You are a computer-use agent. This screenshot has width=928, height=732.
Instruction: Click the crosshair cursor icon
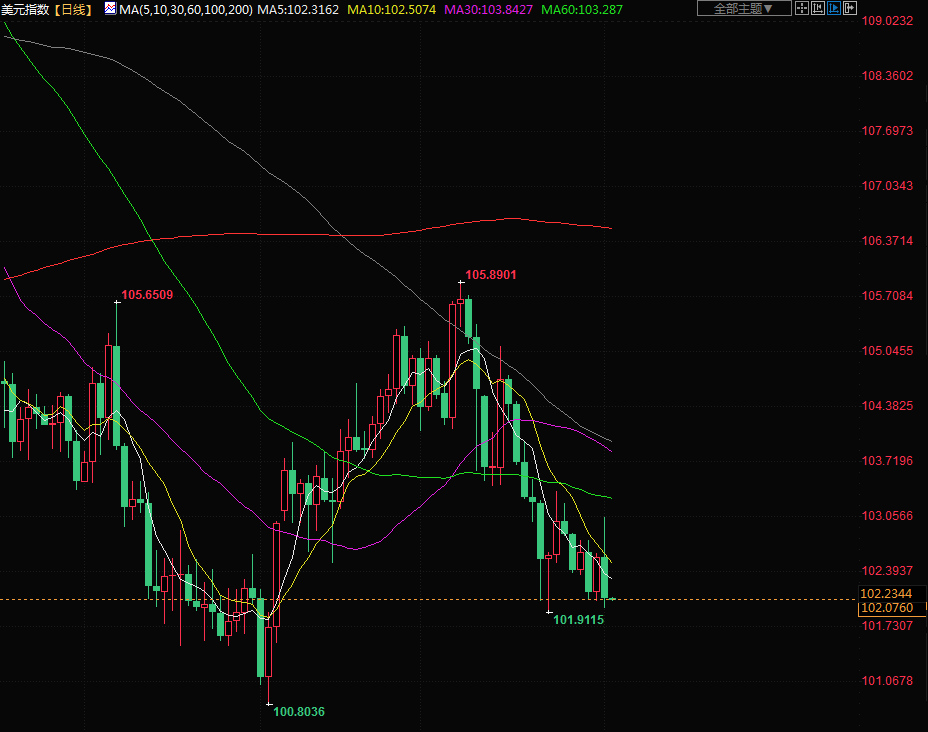click(801, 9)
